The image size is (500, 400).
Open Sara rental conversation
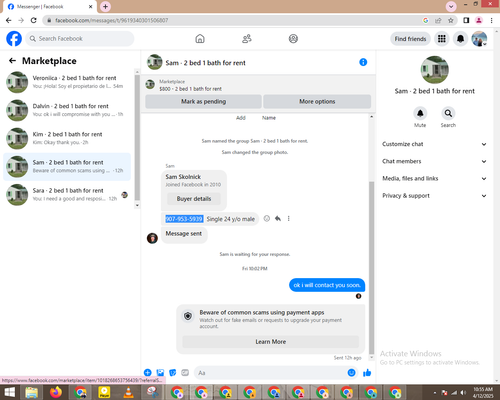point(67,195)
